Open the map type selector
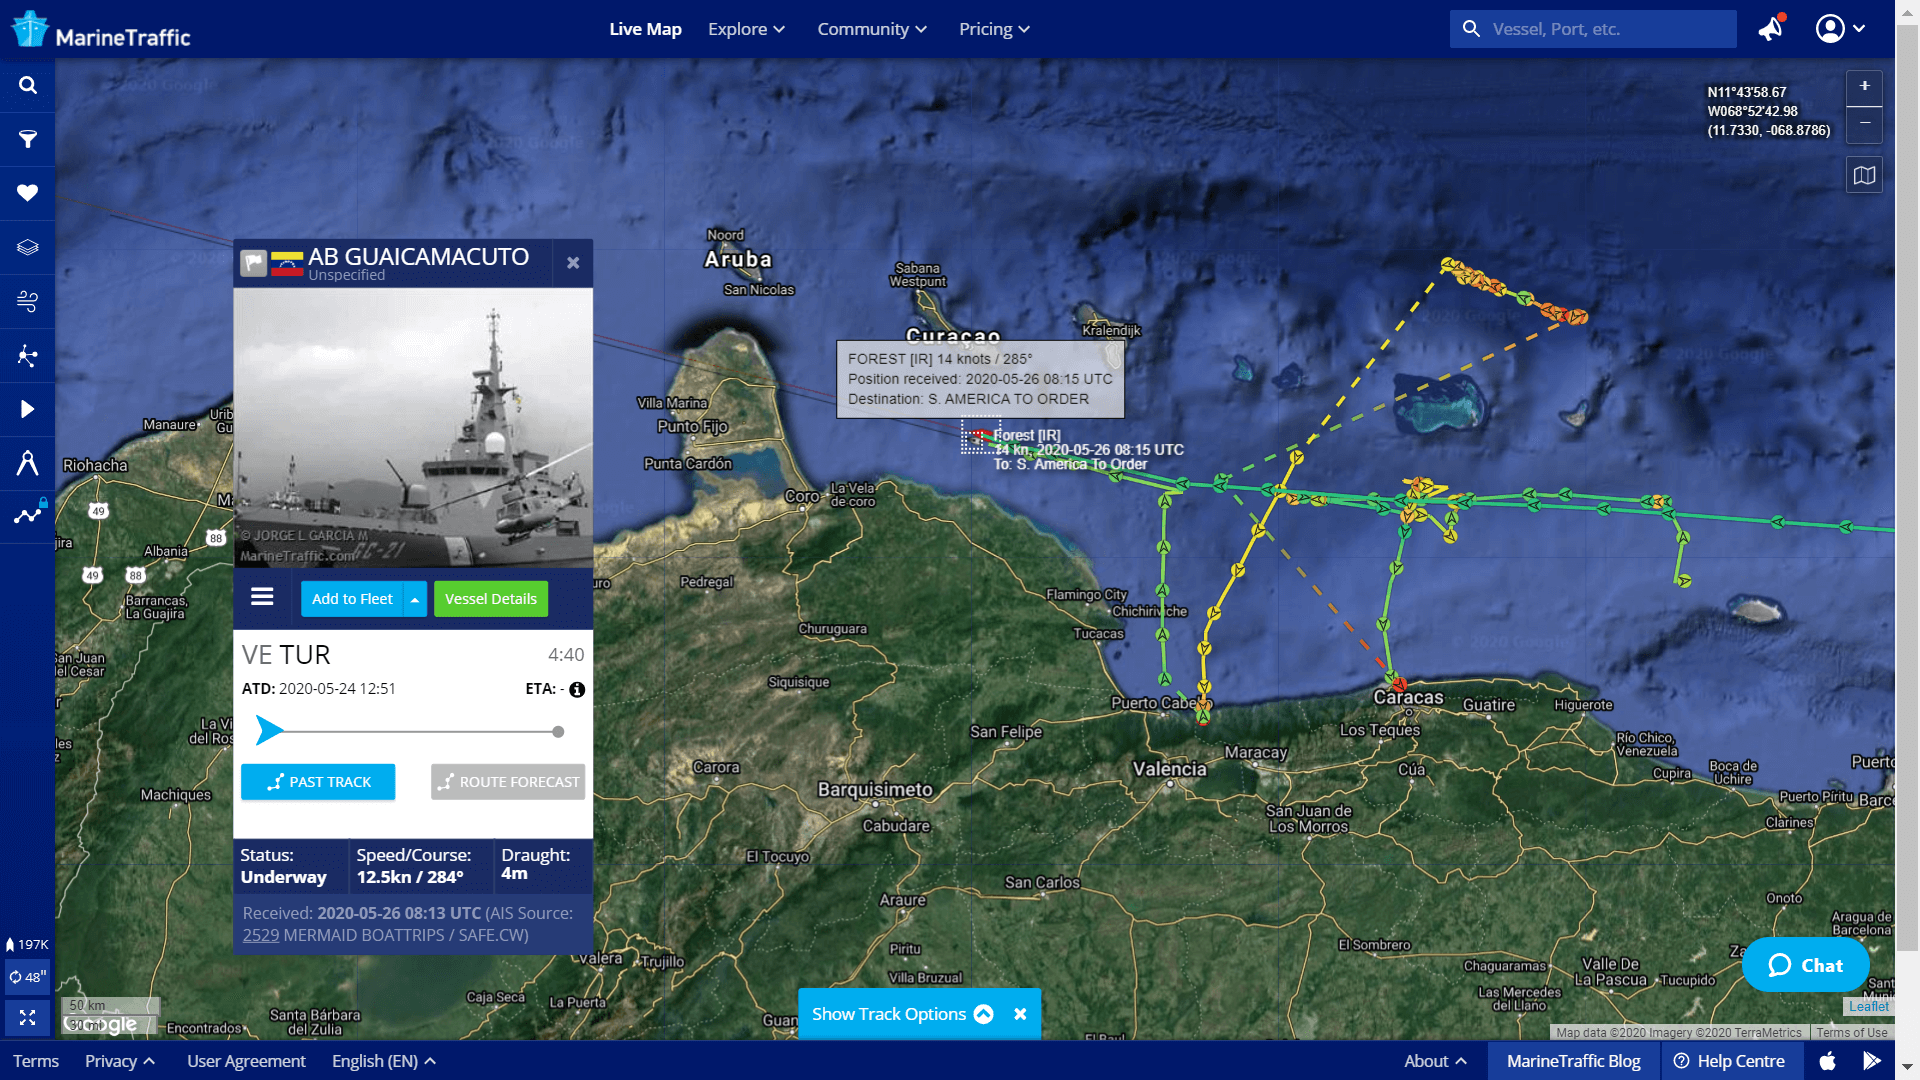1920x1080 pixels. click(1864, 176)
